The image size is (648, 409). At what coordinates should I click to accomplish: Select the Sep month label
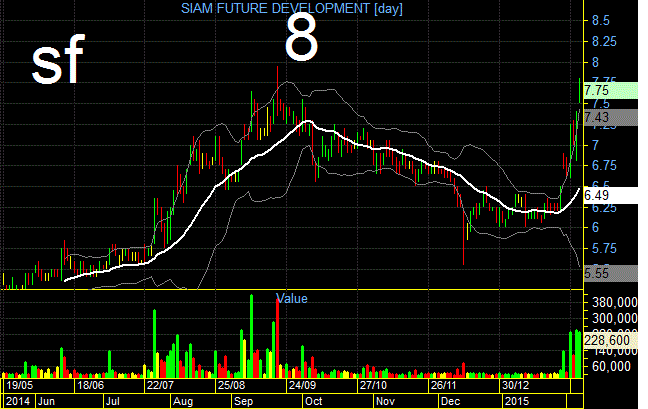click(x=243, y=401)
